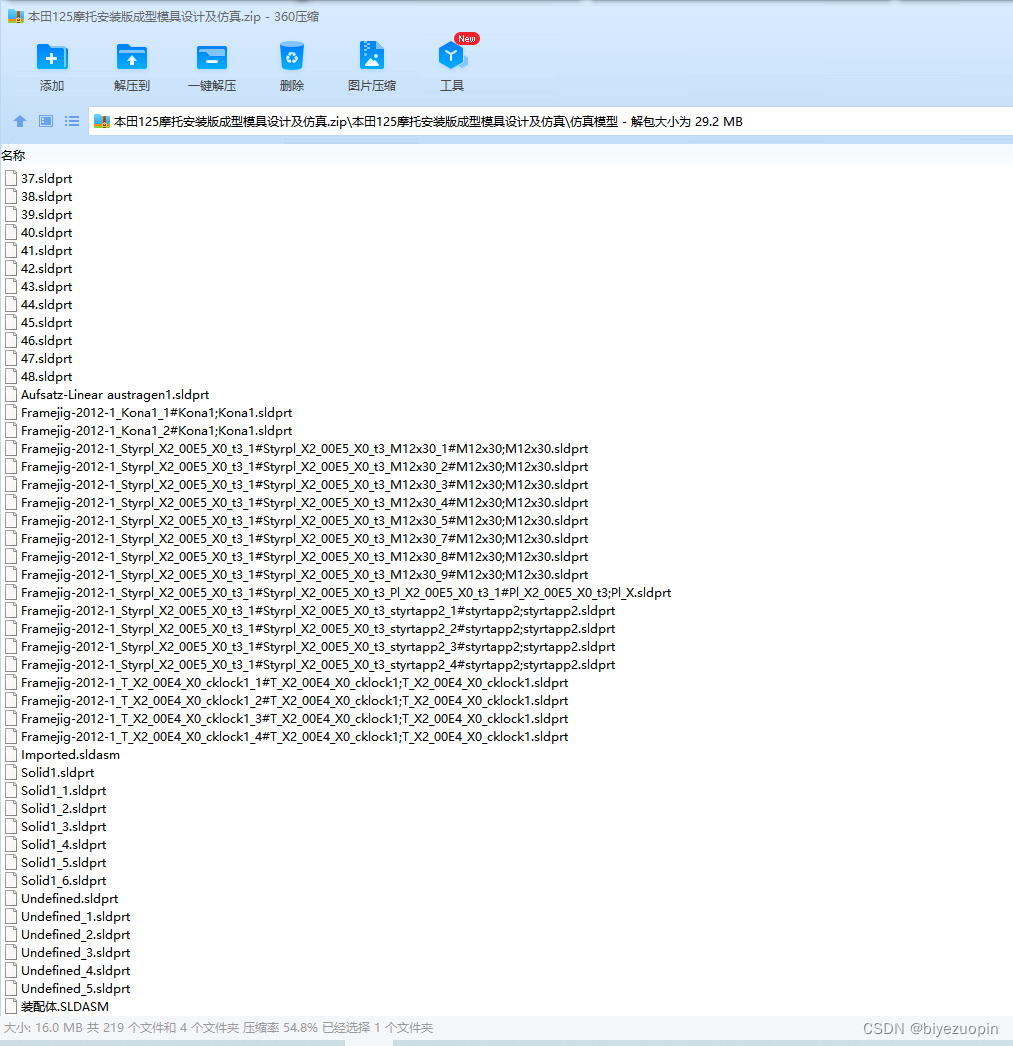Switch to list view icon

click(72, 121)
